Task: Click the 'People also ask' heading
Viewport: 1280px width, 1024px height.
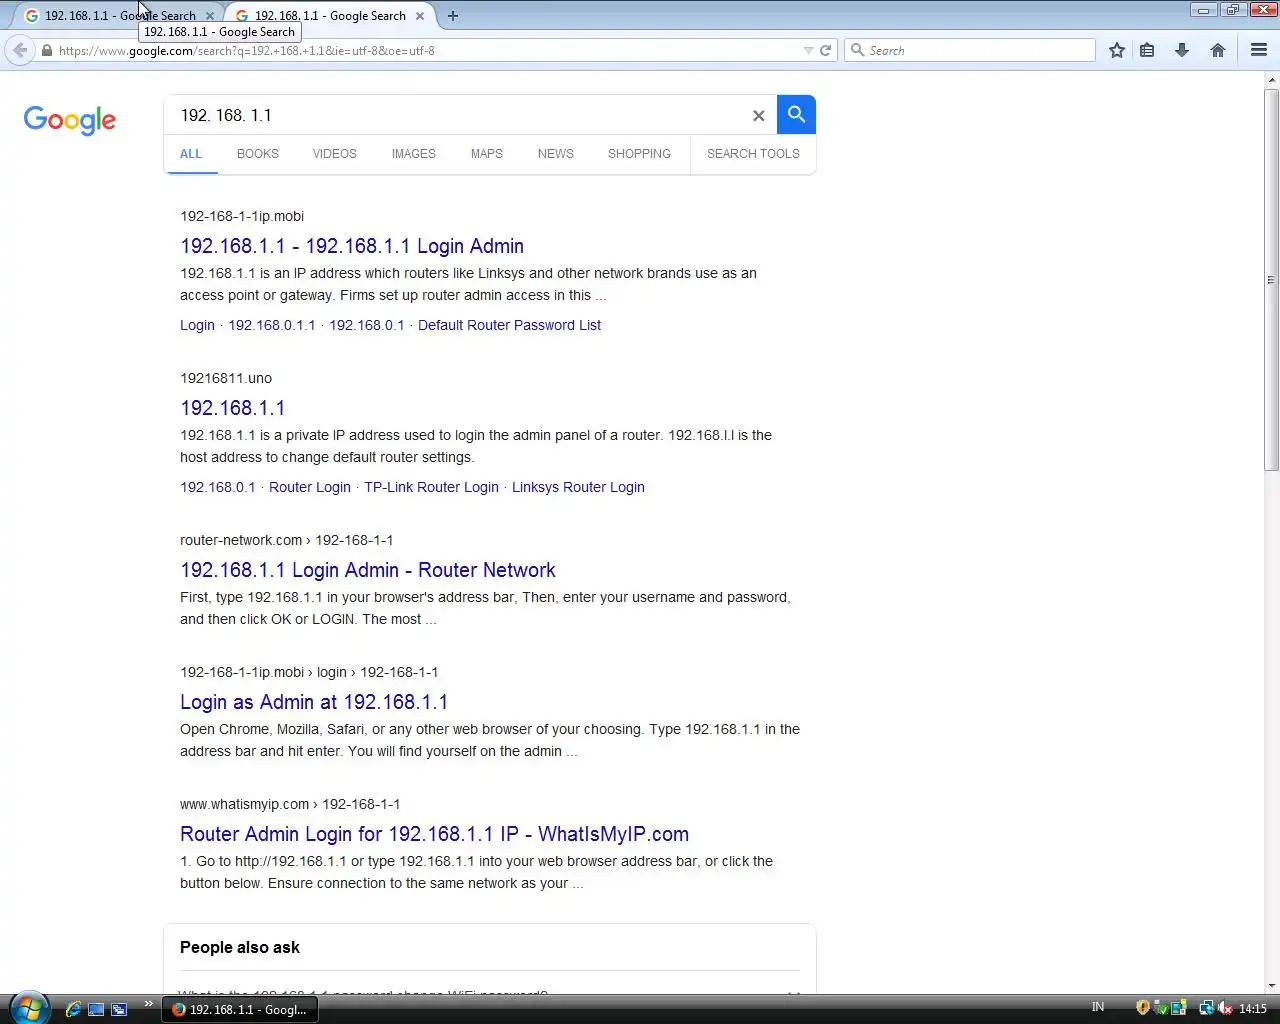Action: pos(240,947)
